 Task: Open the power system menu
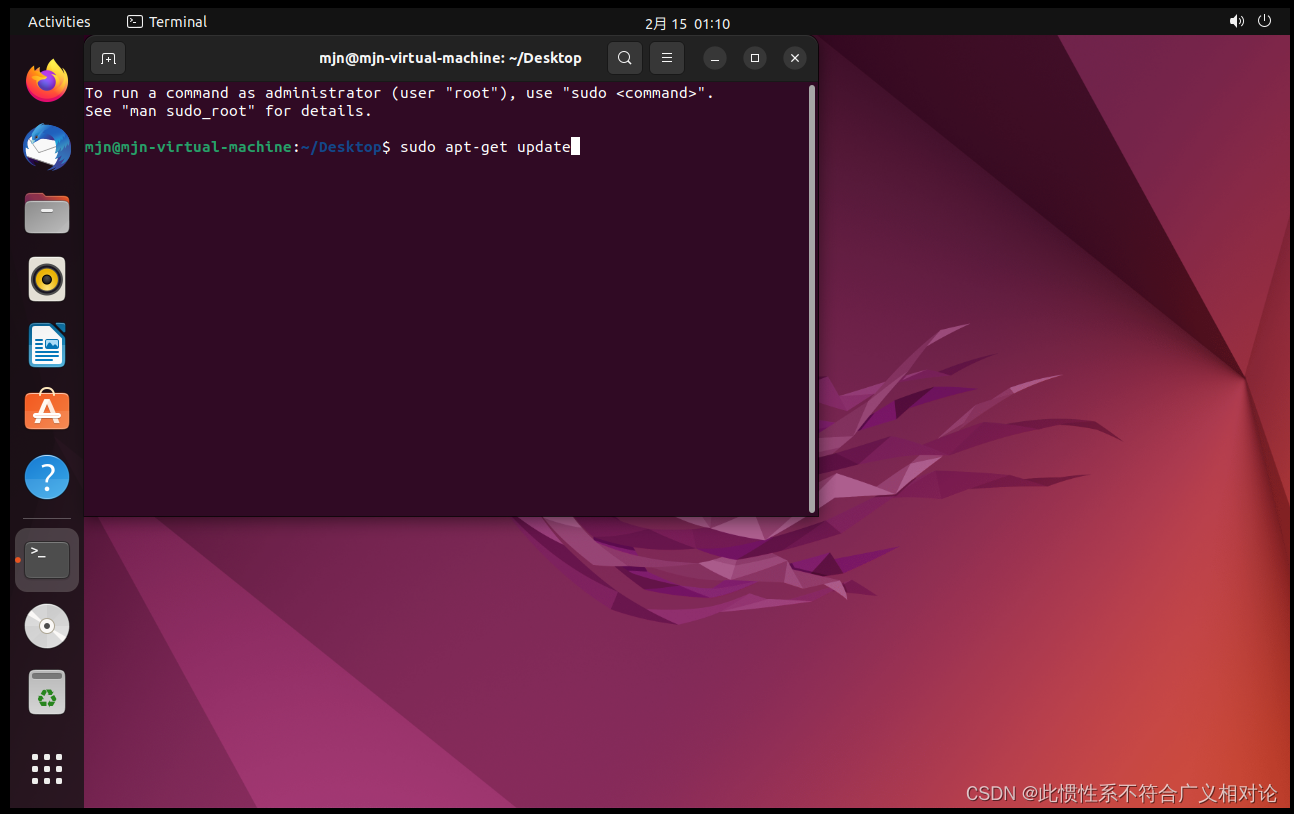(x=1265, y=21)
